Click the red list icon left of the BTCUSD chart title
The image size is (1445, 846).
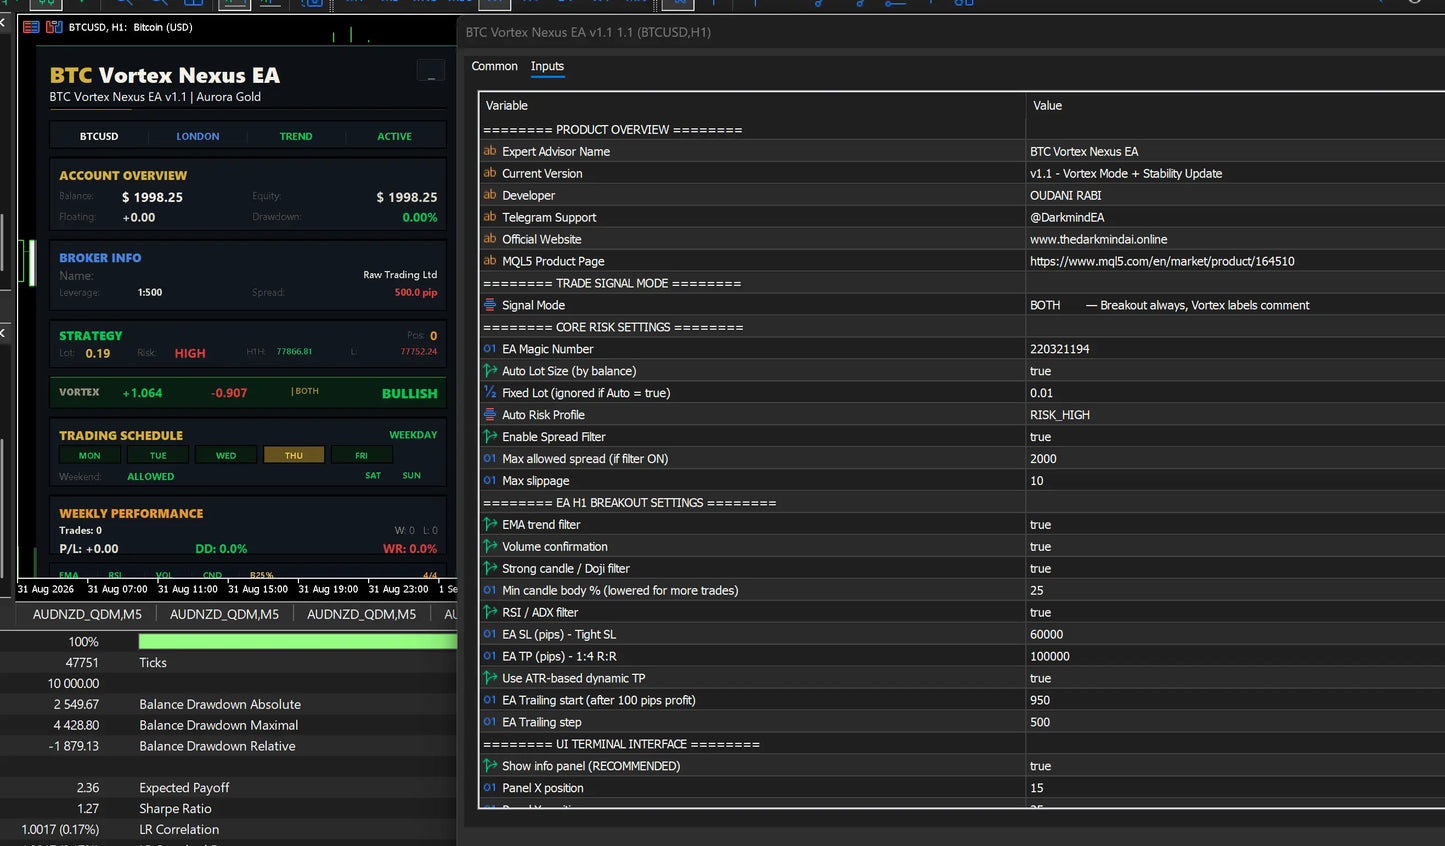click(x=31, y=27)
